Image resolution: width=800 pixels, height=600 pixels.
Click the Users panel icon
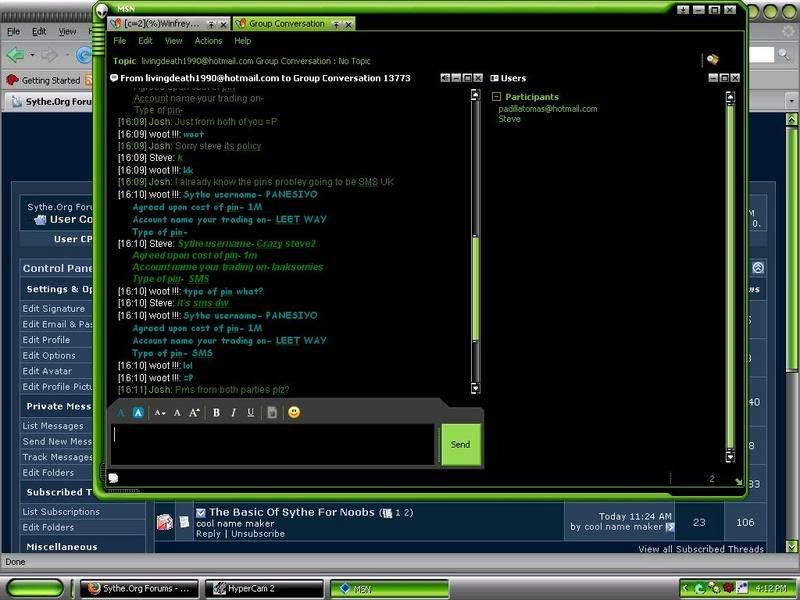point(494,78)
